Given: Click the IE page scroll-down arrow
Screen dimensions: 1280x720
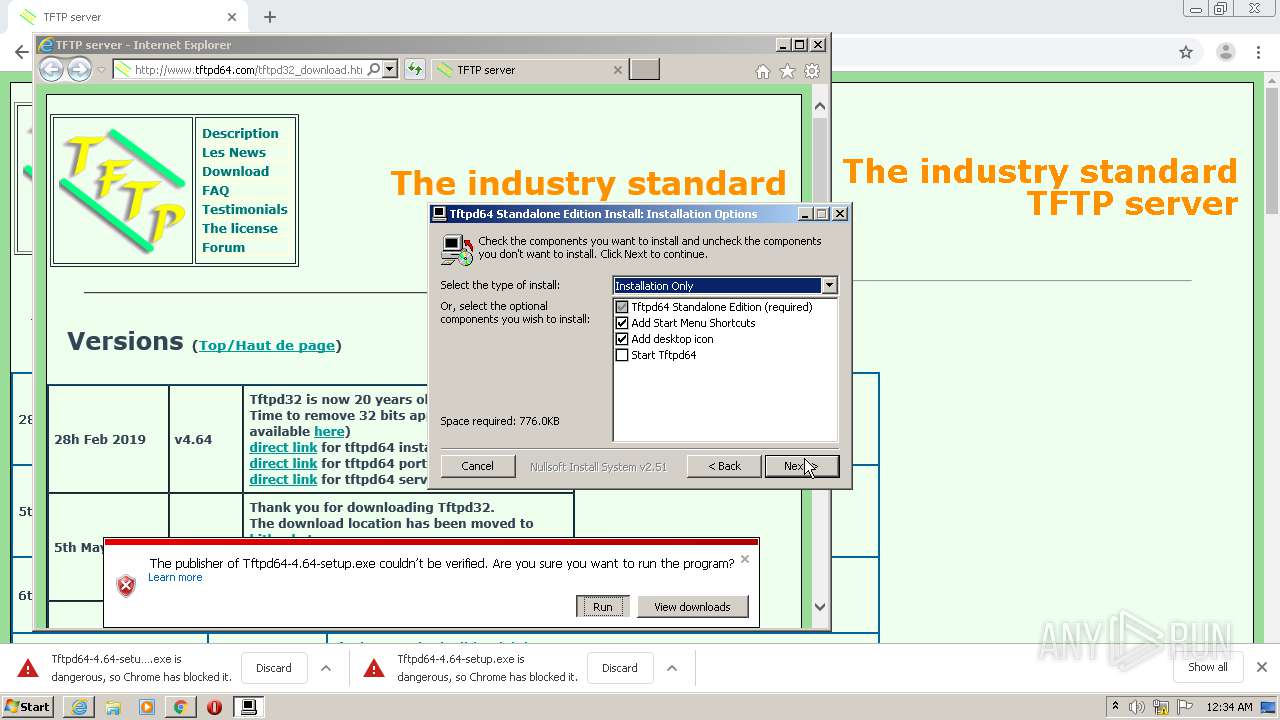Looking at the screenshot, I should pos(820,606).
